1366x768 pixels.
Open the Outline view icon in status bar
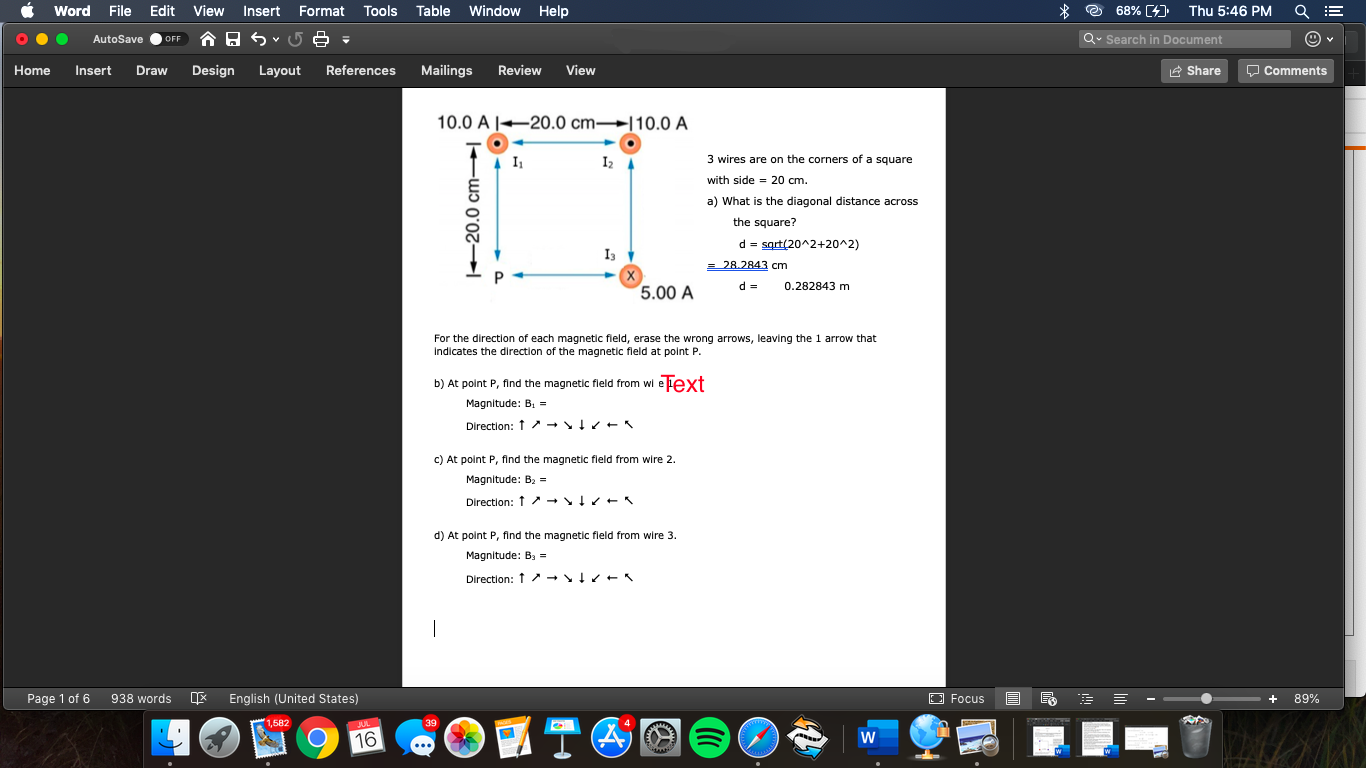point(1086,698)
